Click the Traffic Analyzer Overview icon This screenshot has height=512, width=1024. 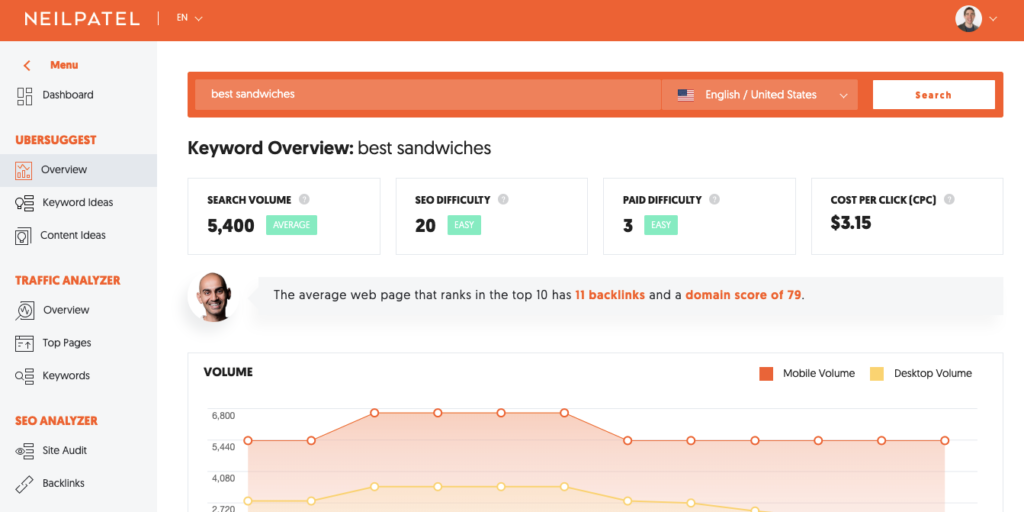point(25,311)
